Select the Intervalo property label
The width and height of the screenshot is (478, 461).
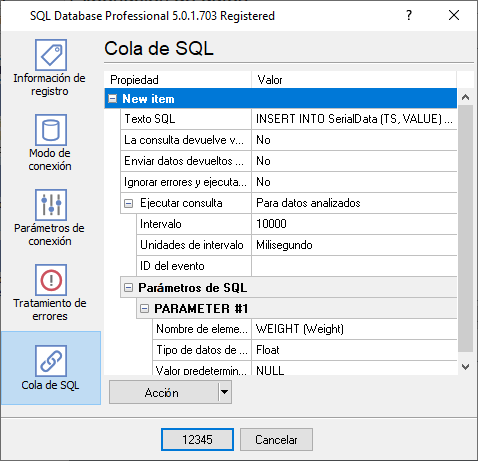161,224
